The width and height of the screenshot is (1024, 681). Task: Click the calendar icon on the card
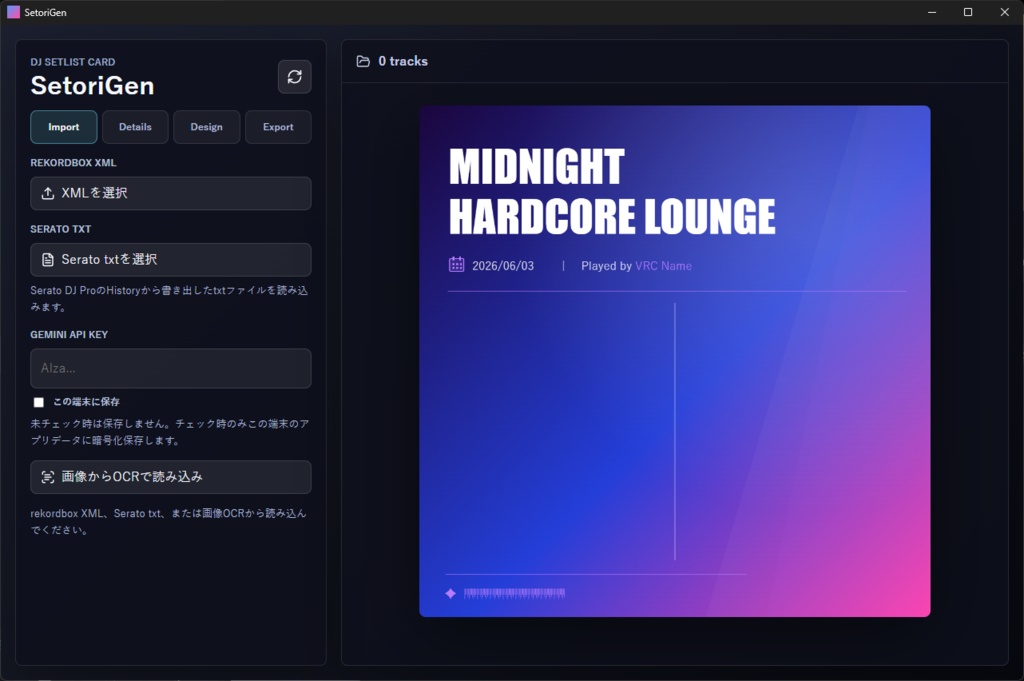pos(456,264)
